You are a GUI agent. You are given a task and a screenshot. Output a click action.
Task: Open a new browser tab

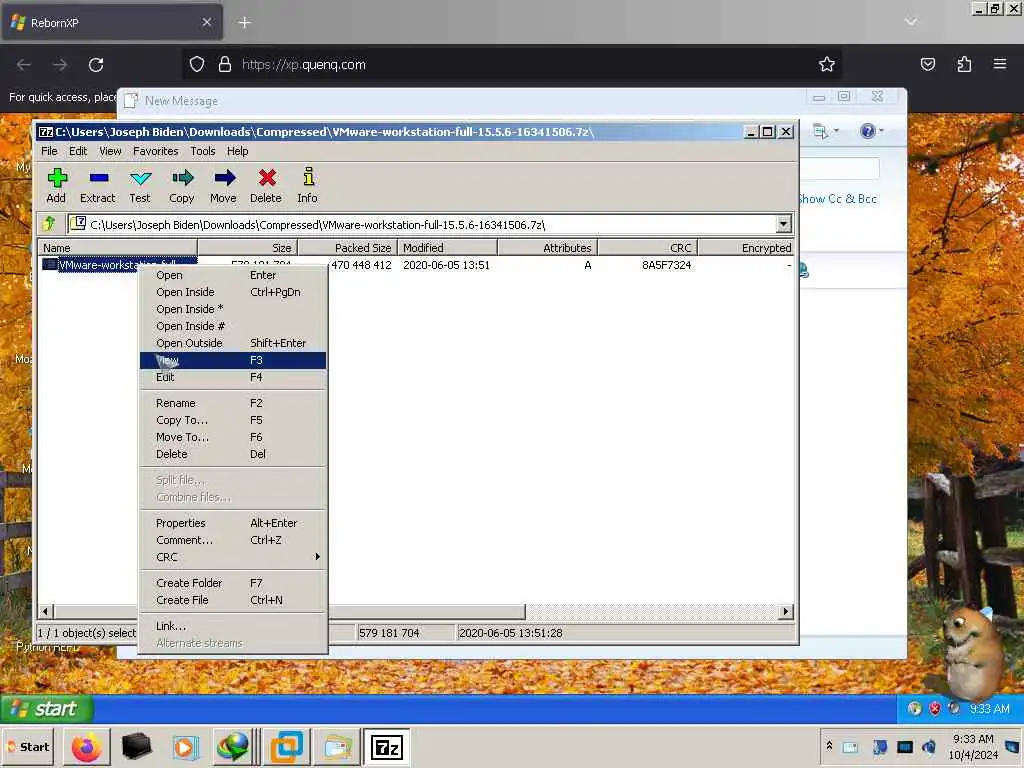tap(244, 22)
